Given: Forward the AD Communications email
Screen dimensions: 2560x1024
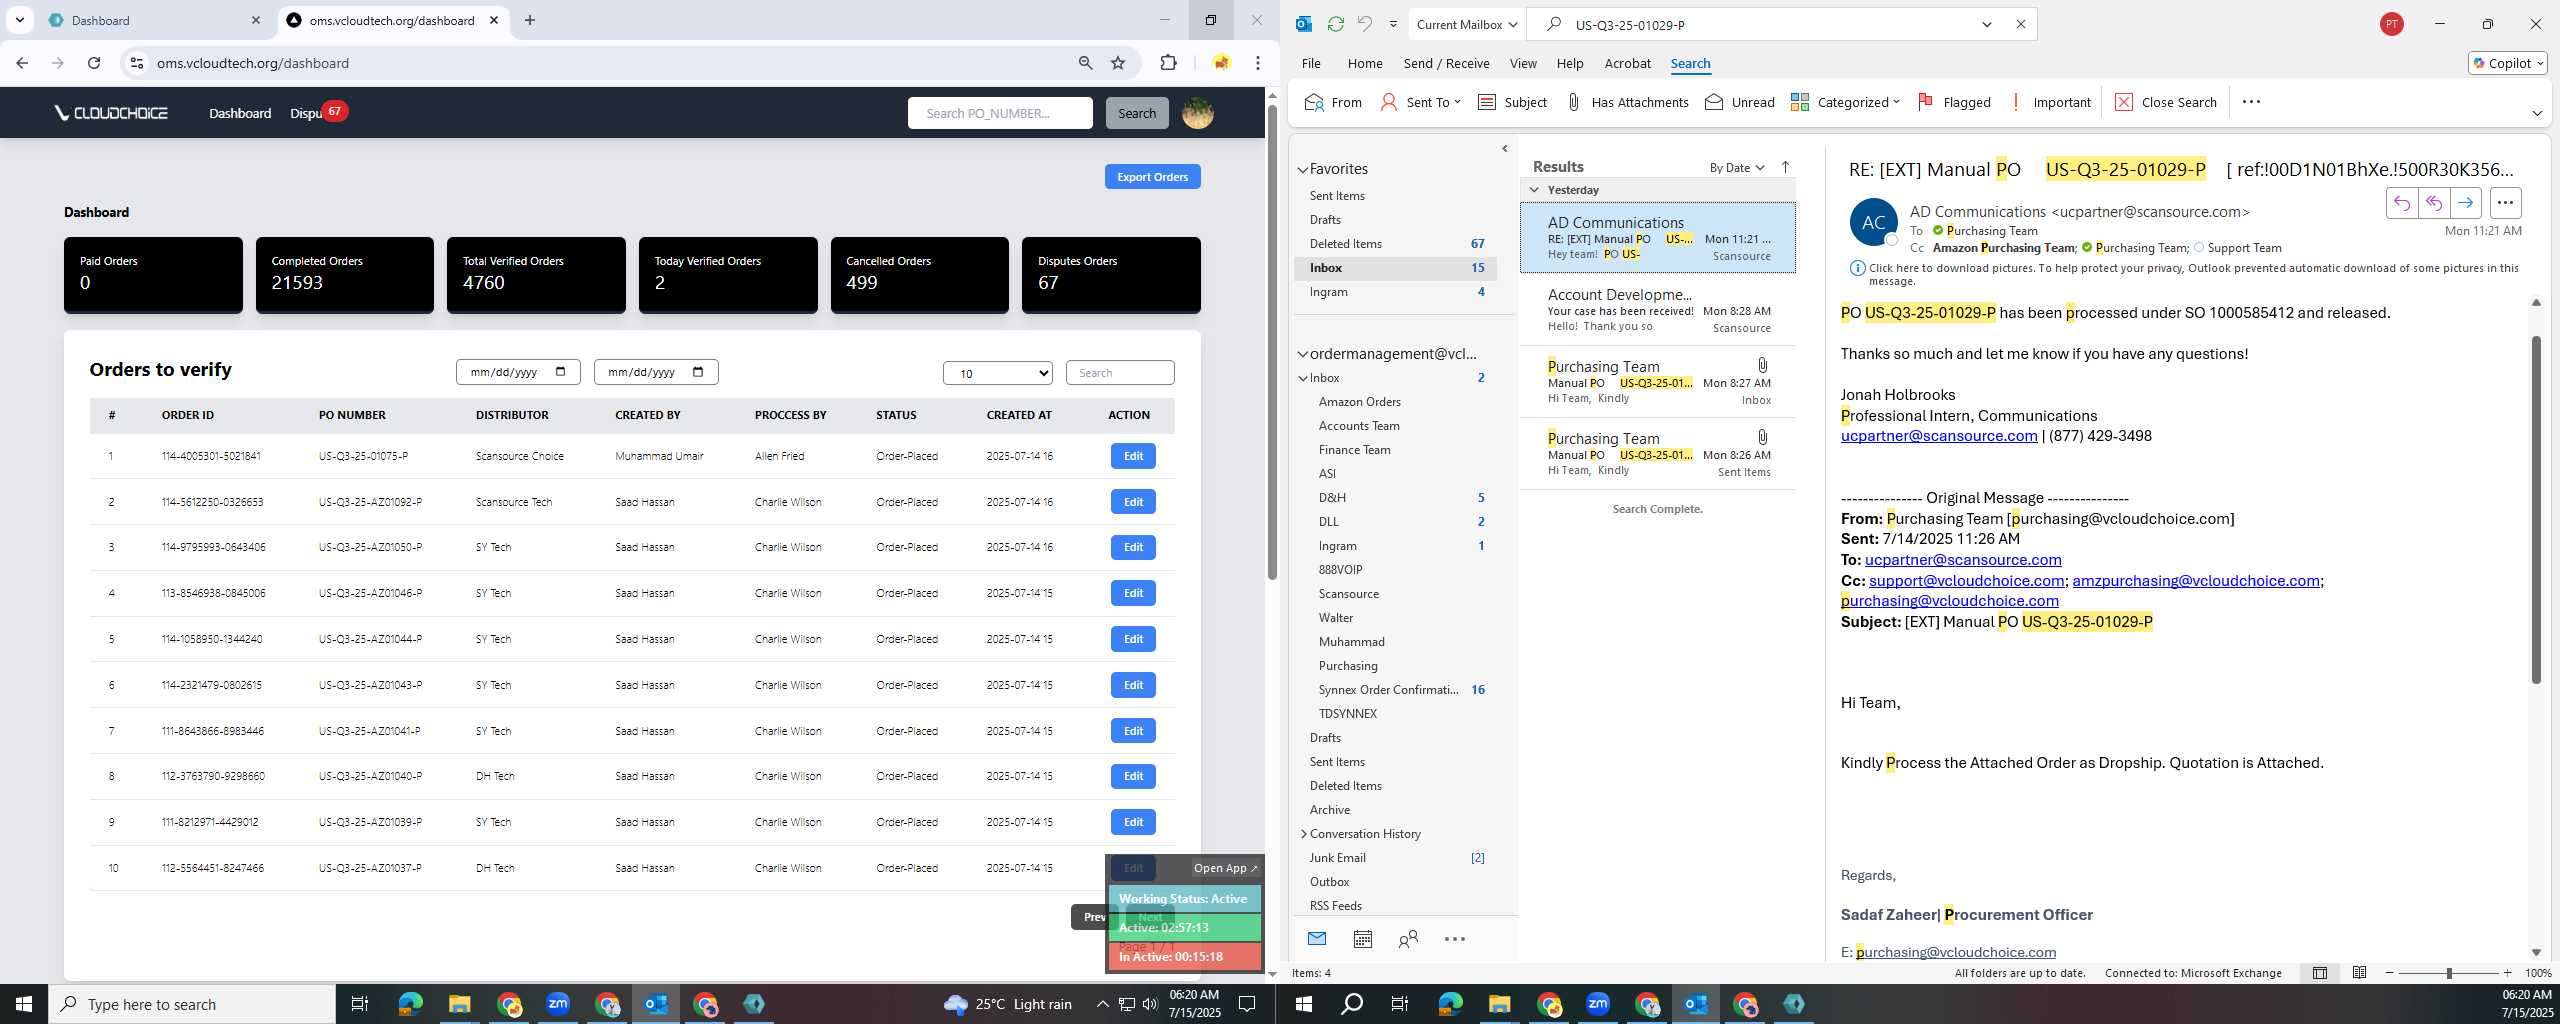Looking at the screenshot, I should (x=2466, y=203).
